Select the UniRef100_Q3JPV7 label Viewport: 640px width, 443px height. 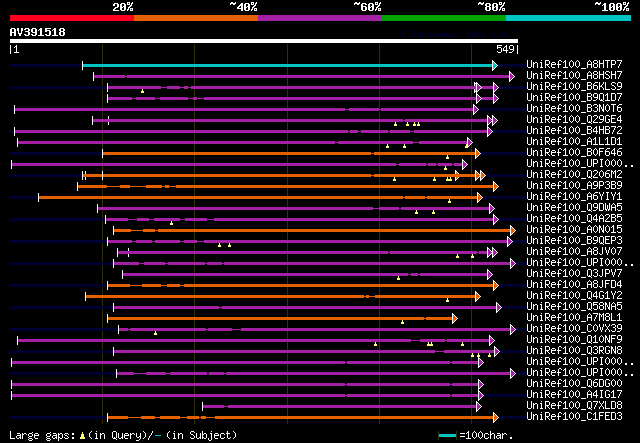pos(574,274)
